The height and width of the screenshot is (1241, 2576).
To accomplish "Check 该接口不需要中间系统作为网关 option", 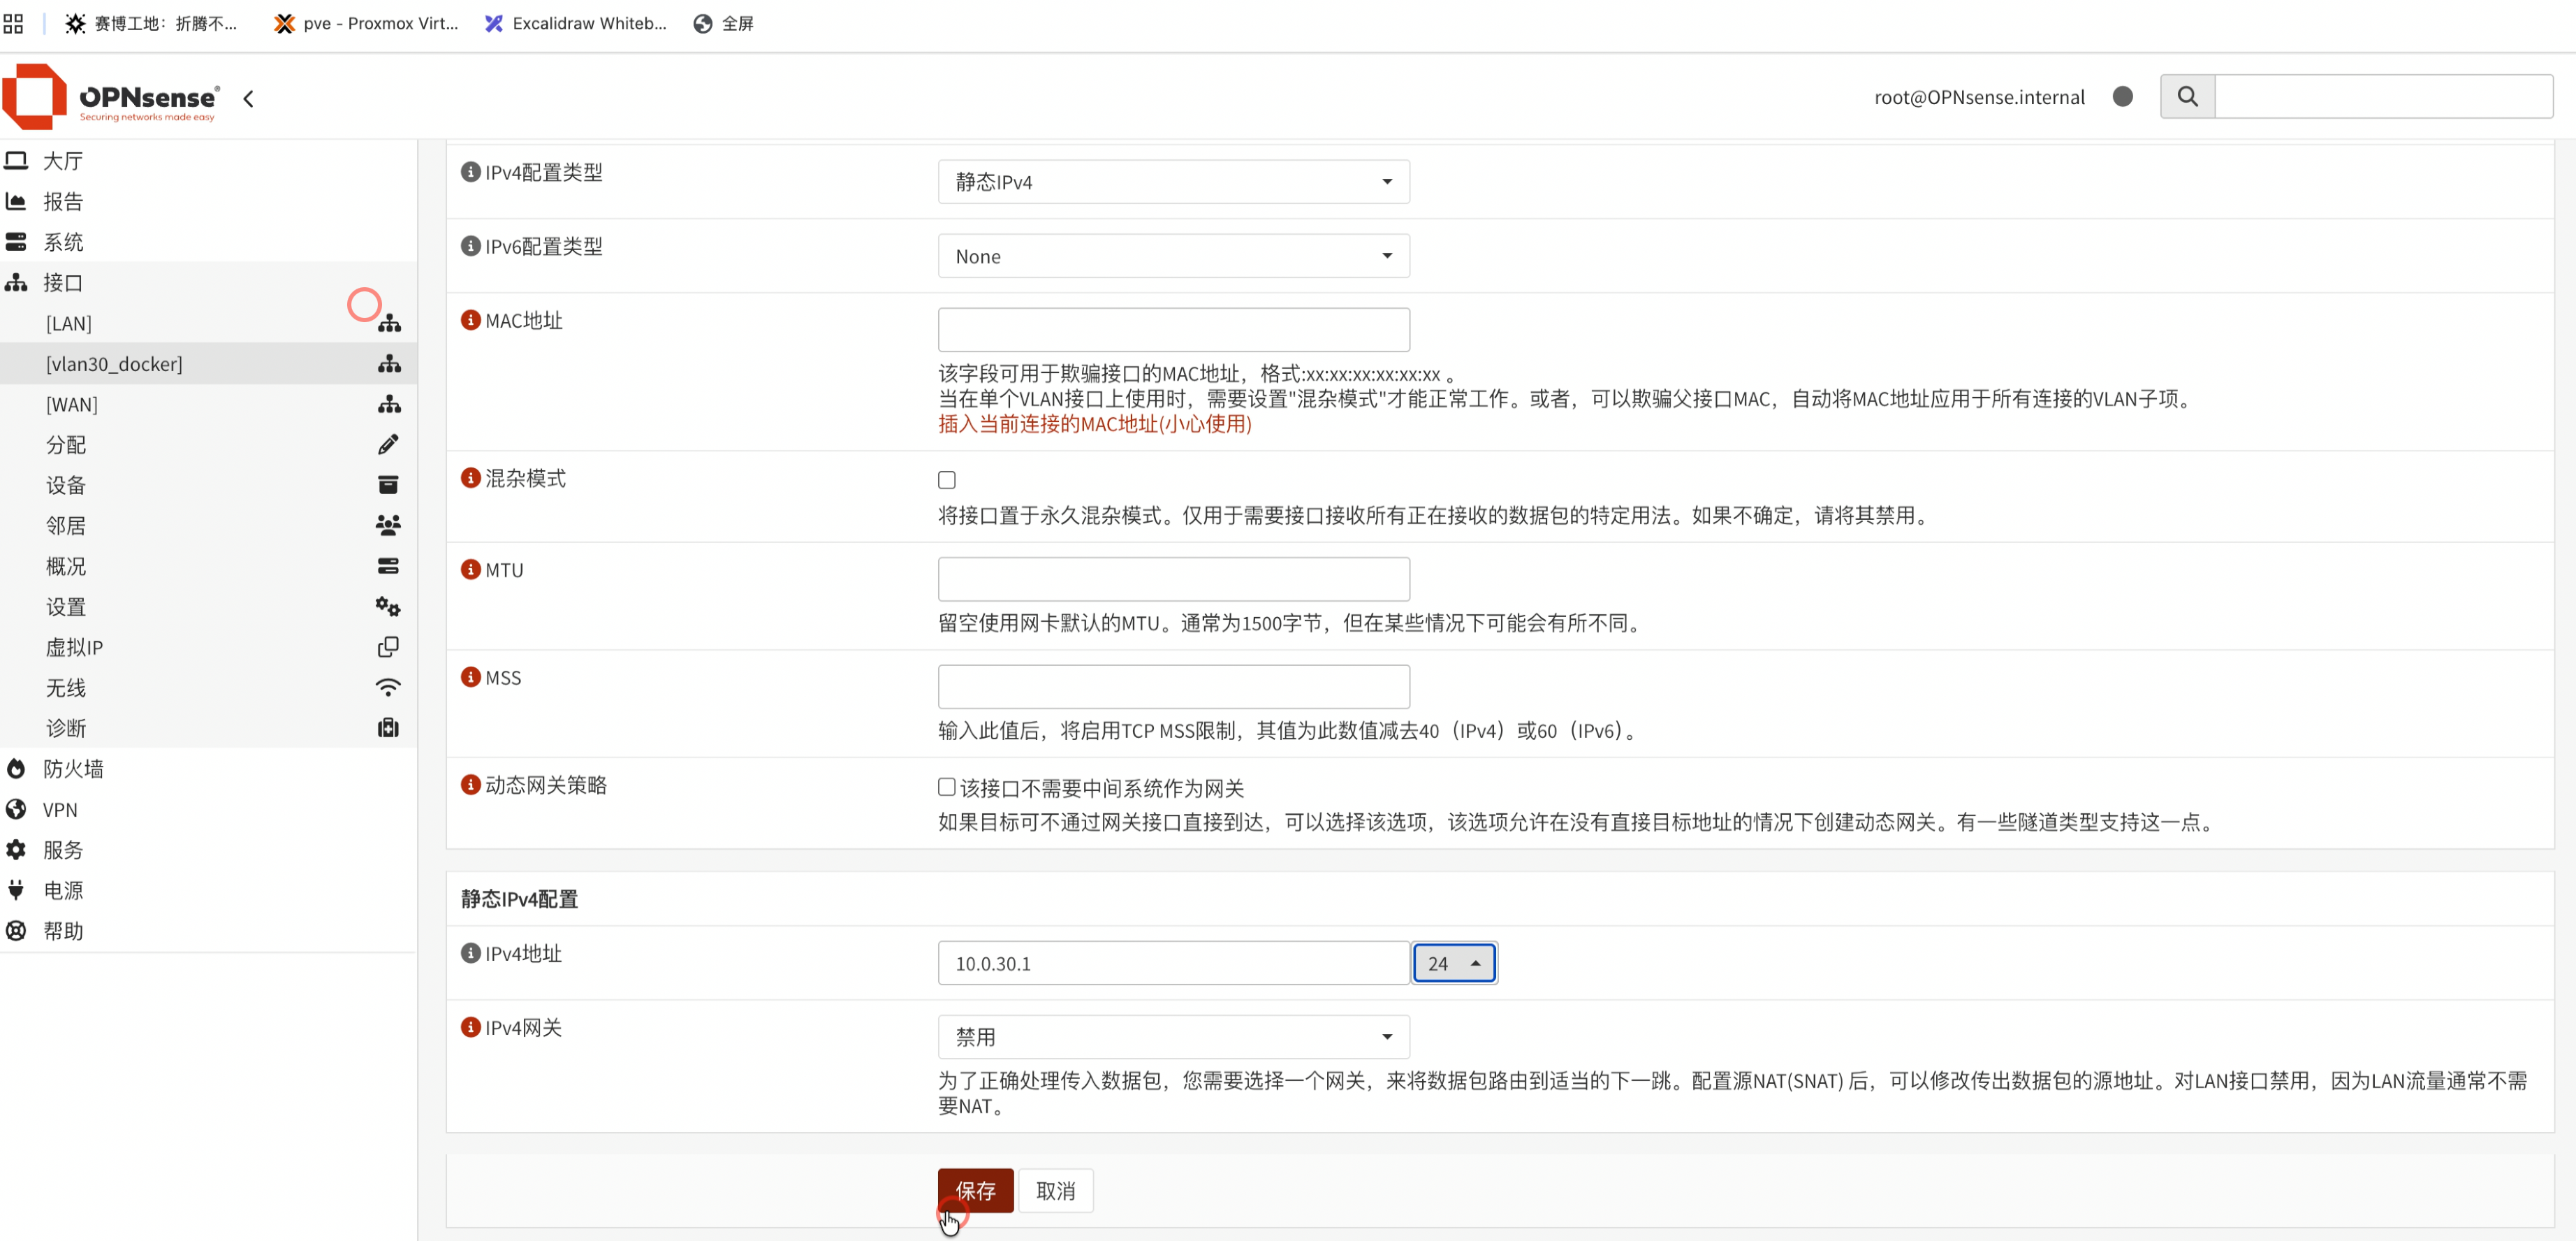I will (x=946, y=787).
